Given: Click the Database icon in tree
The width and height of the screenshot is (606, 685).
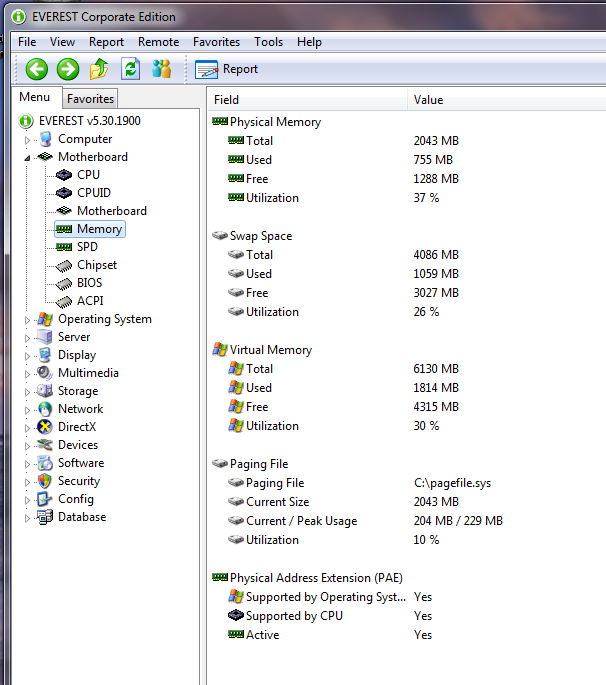Looking at the screenshot, I should tap(45, 517).
